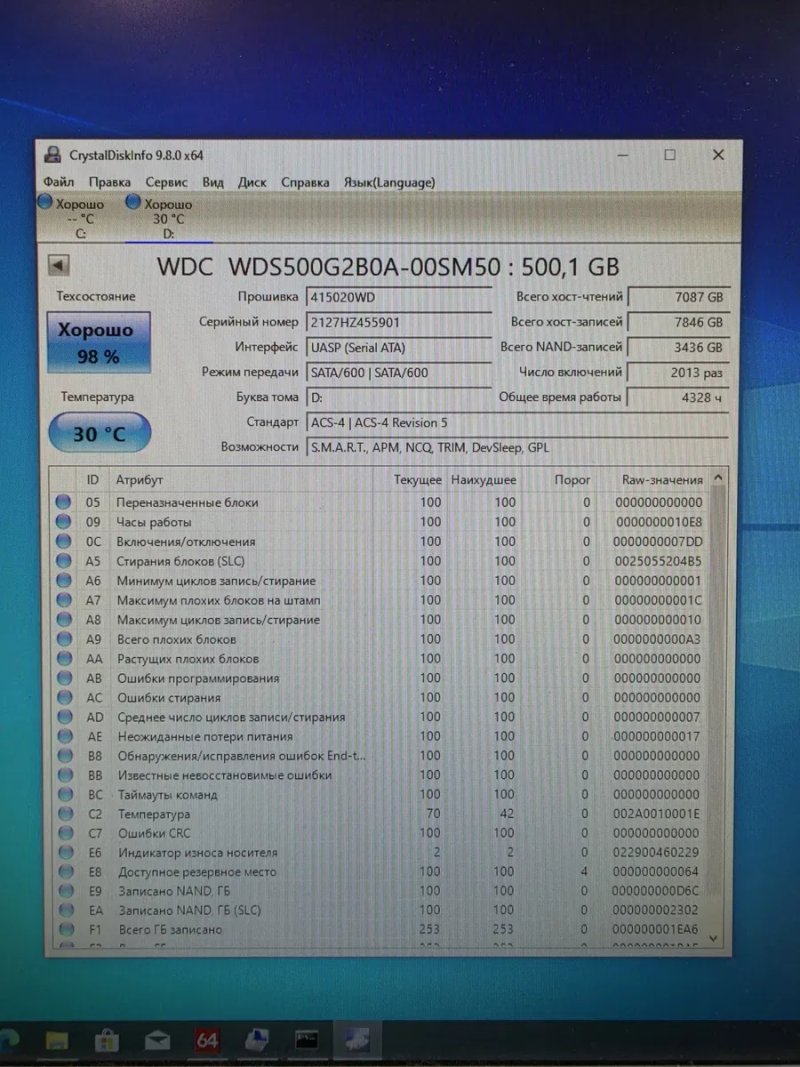Click the 3436 GB NAND writes value
Viewport: 800px width, 1067px height.
(x=678, y=348)
